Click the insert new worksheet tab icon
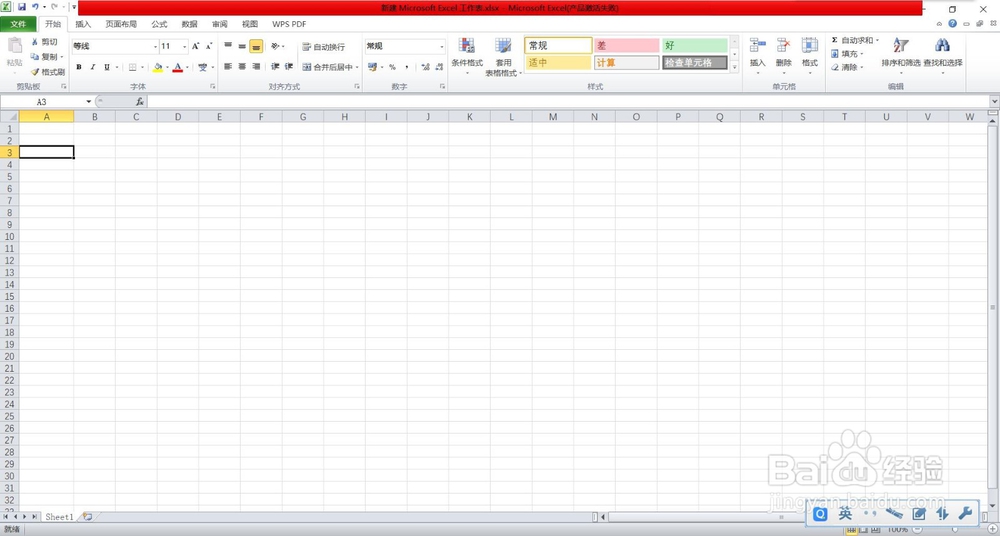This screenshot has height=536, width=1000. click(x=88, y=516)
